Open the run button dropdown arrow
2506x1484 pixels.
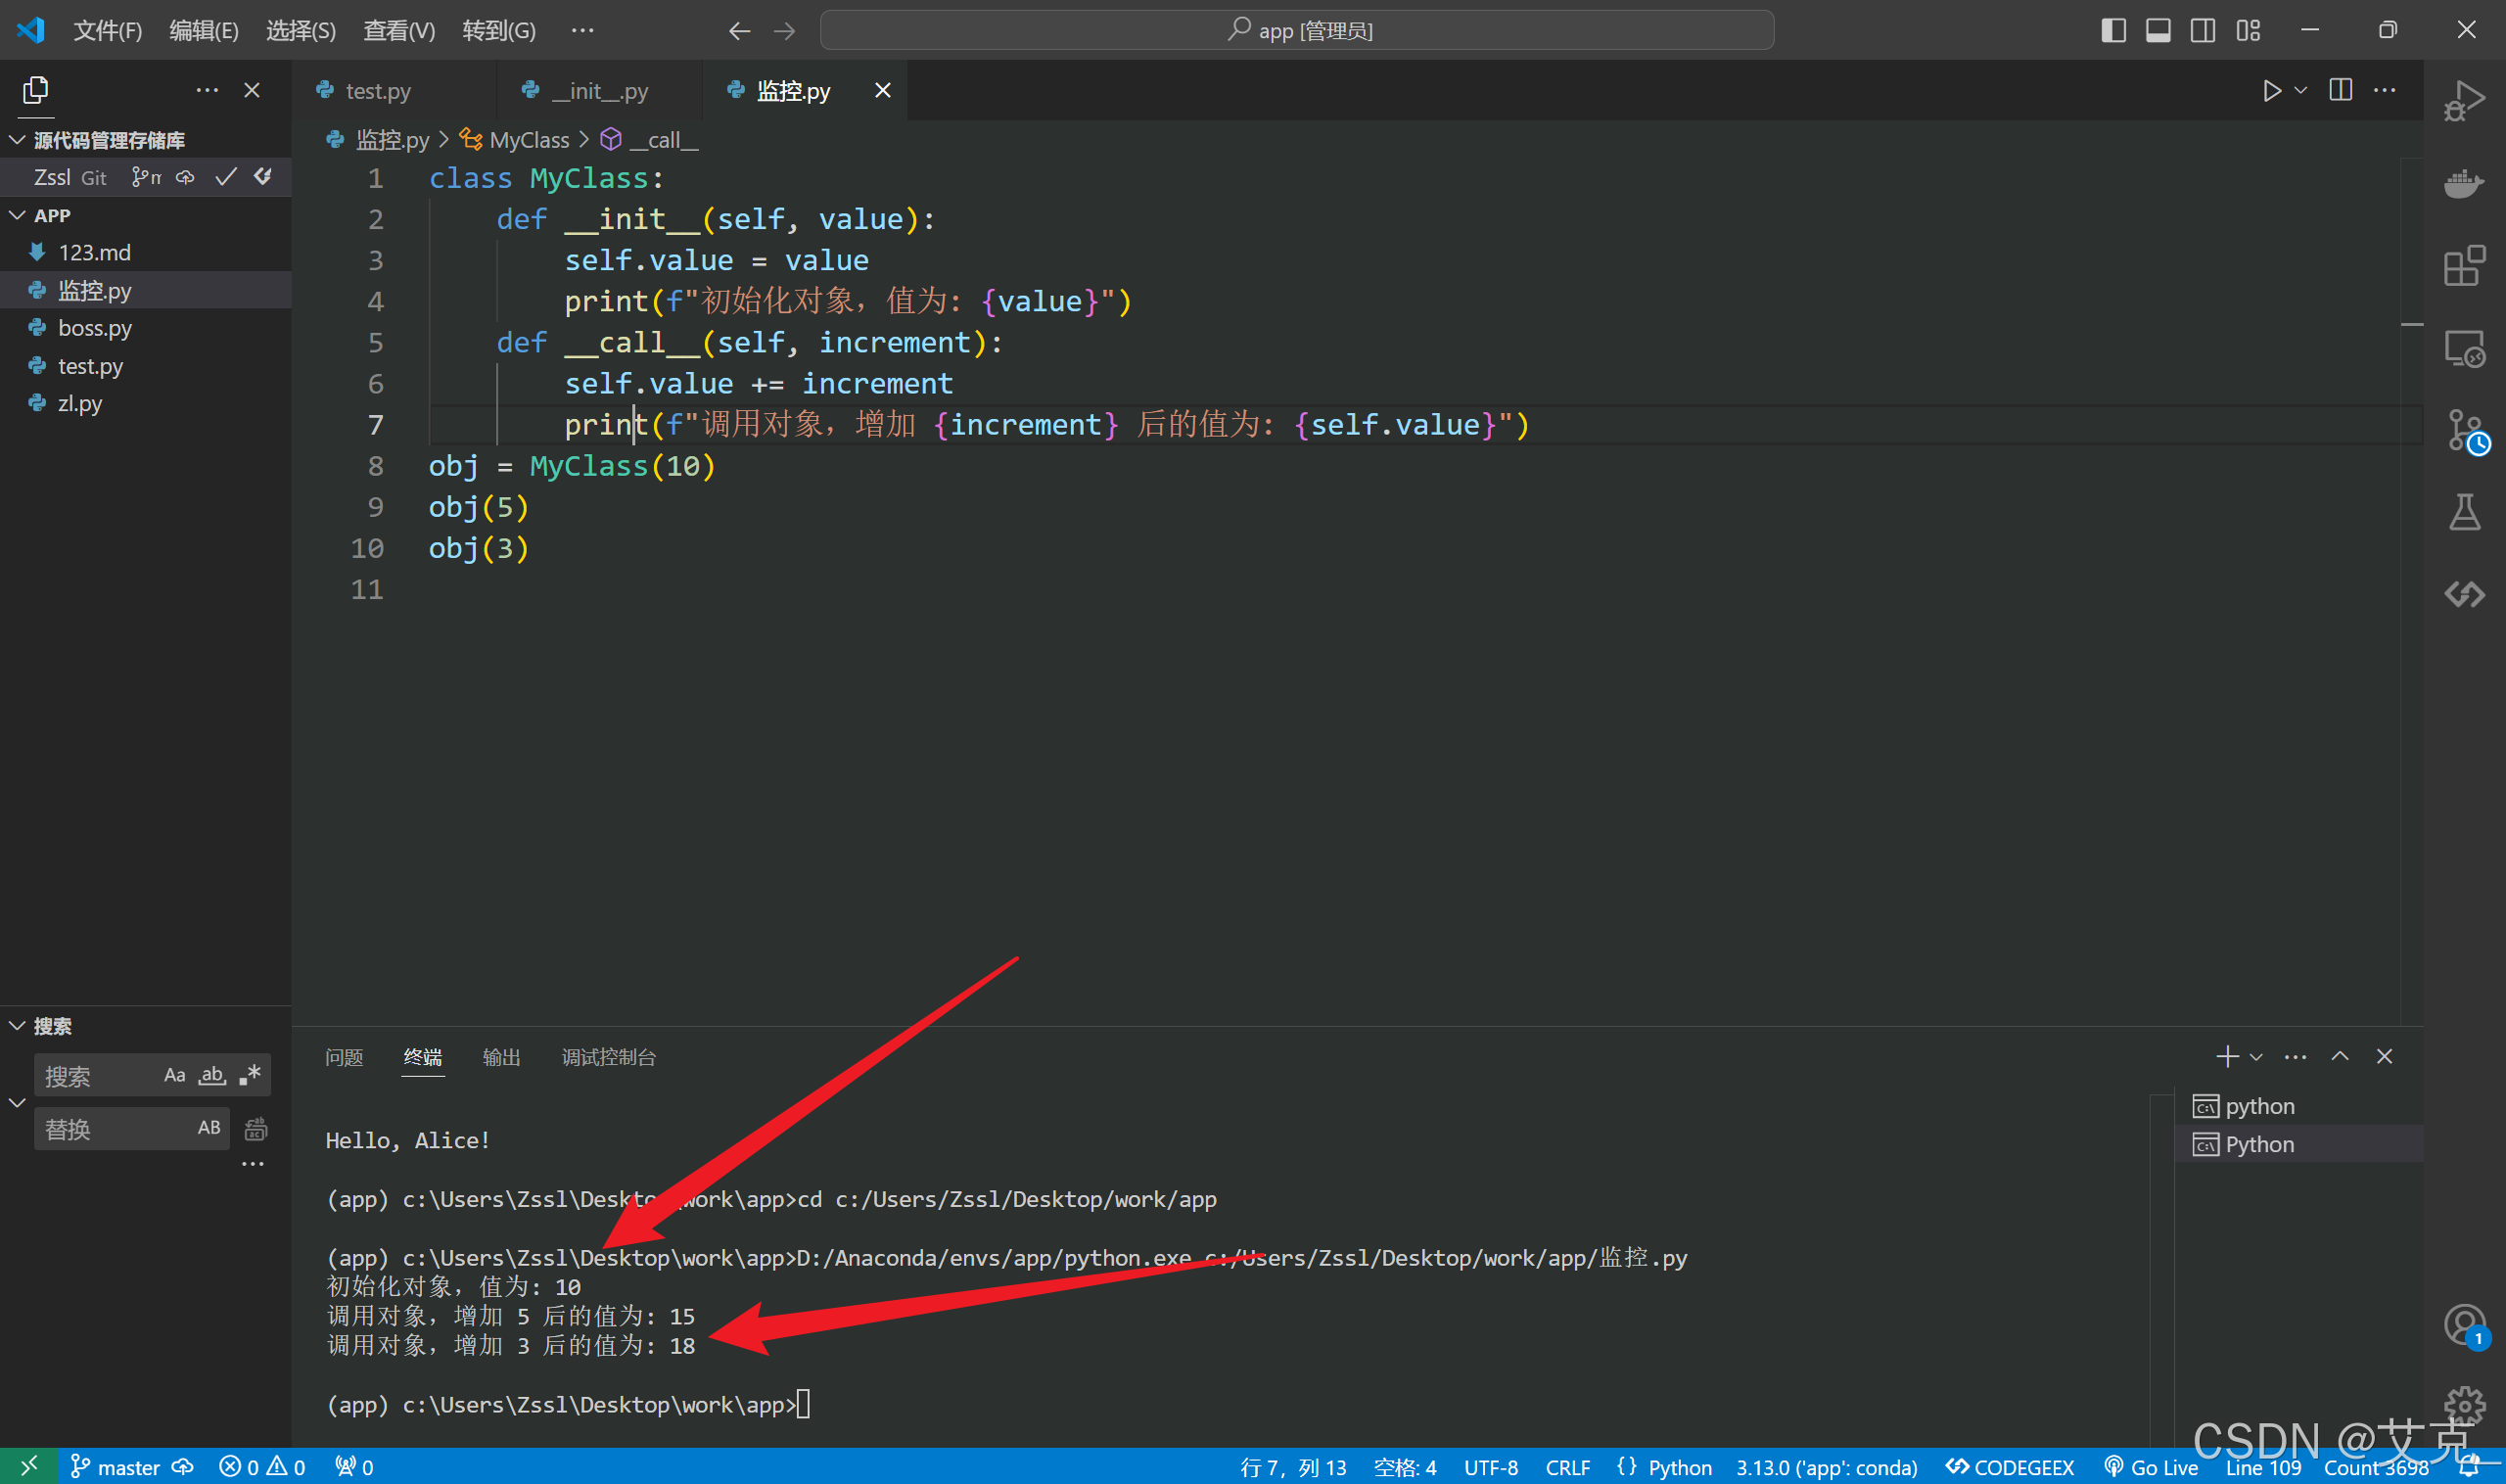pyautogui.click(x=2300, y=91)
